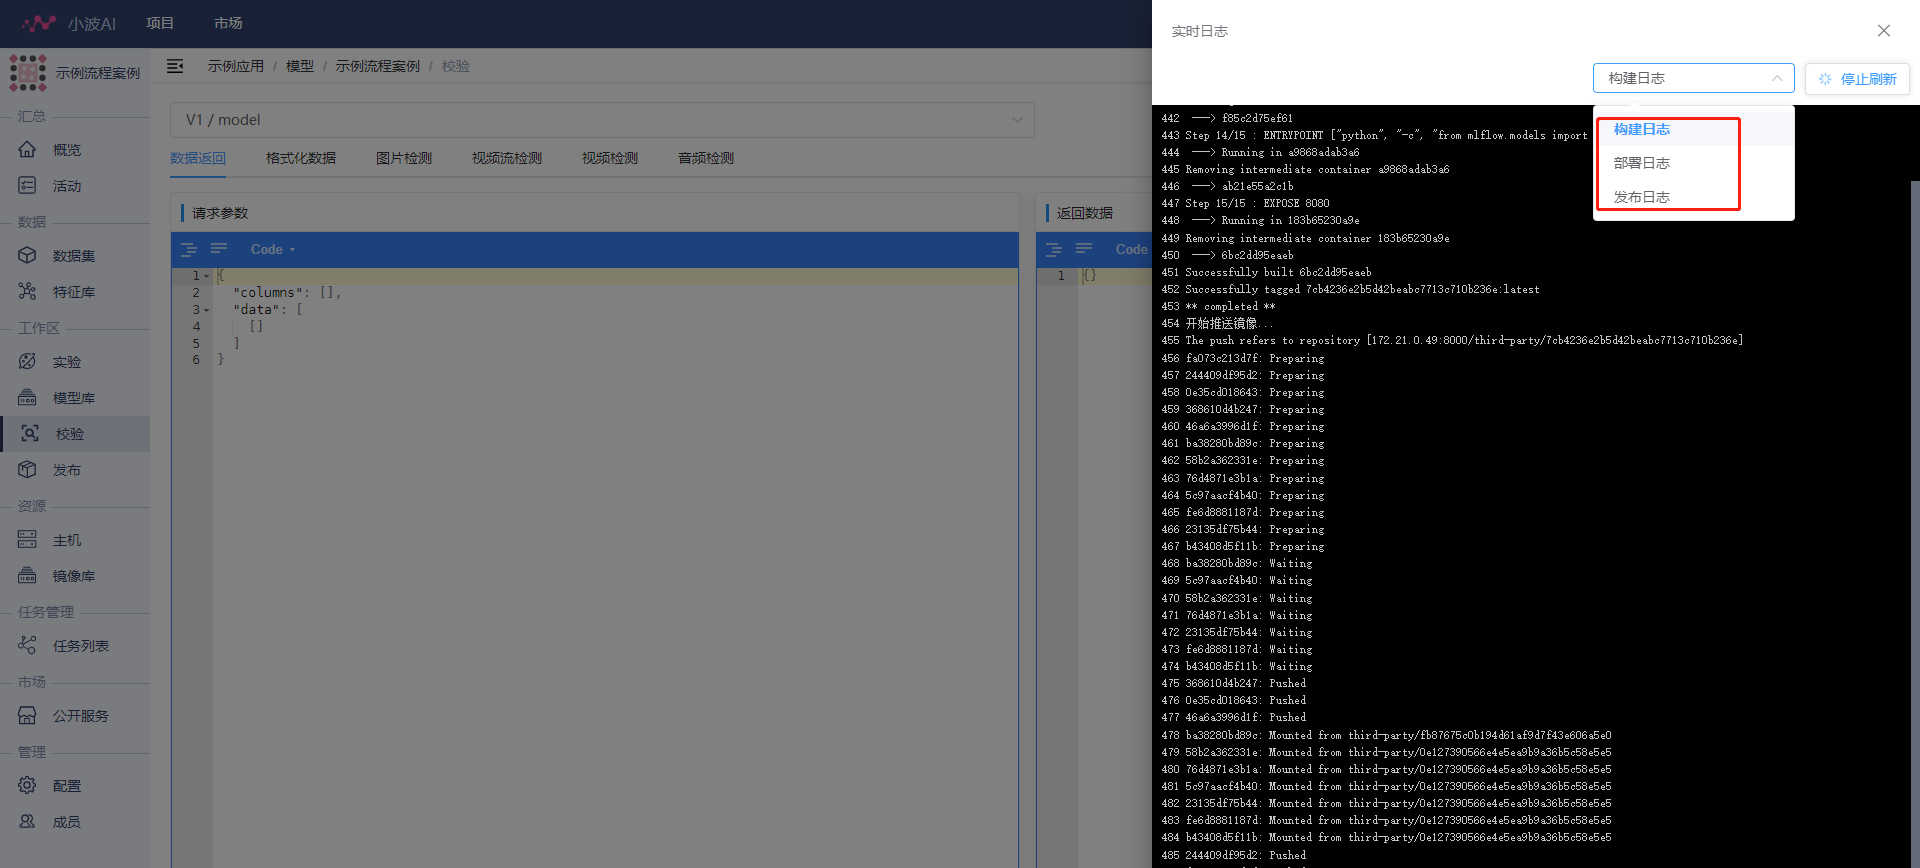Viewport: 1920px width, 868px height.
Task: Click first format icon in 返回数据 editor toolbar
Action: [x=1054, y=249]
